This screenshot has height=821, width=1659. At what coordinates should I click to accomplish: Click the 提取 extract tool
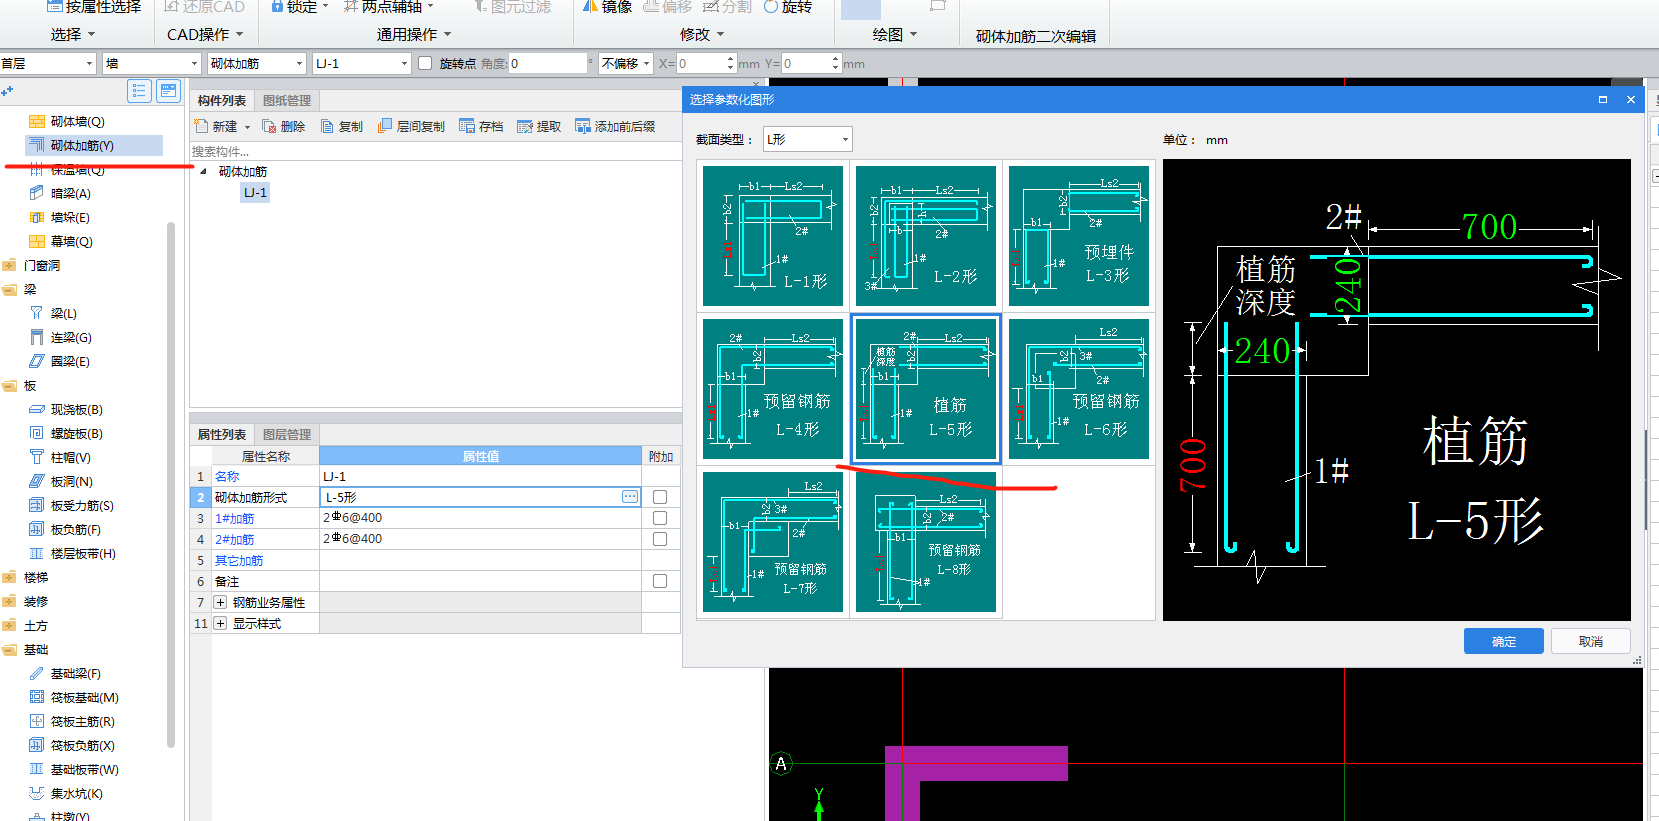coord(539,126)
